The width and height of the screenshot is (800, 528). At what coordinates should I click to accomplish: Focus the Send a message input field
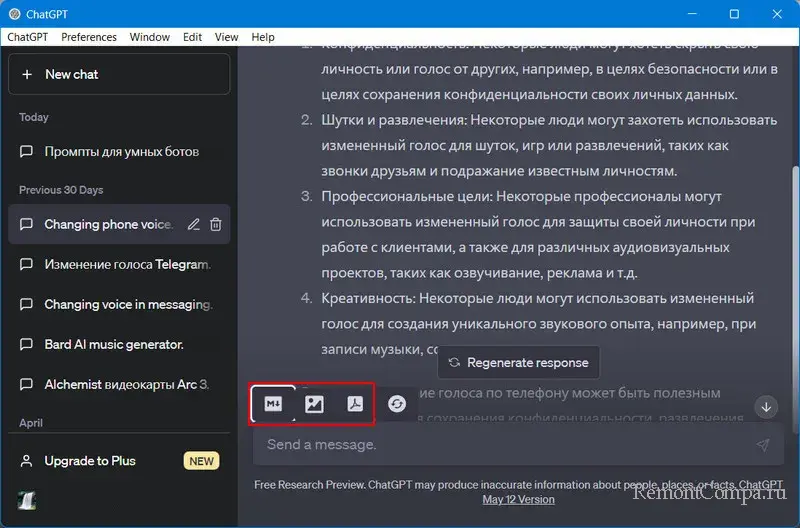[500, 444]
